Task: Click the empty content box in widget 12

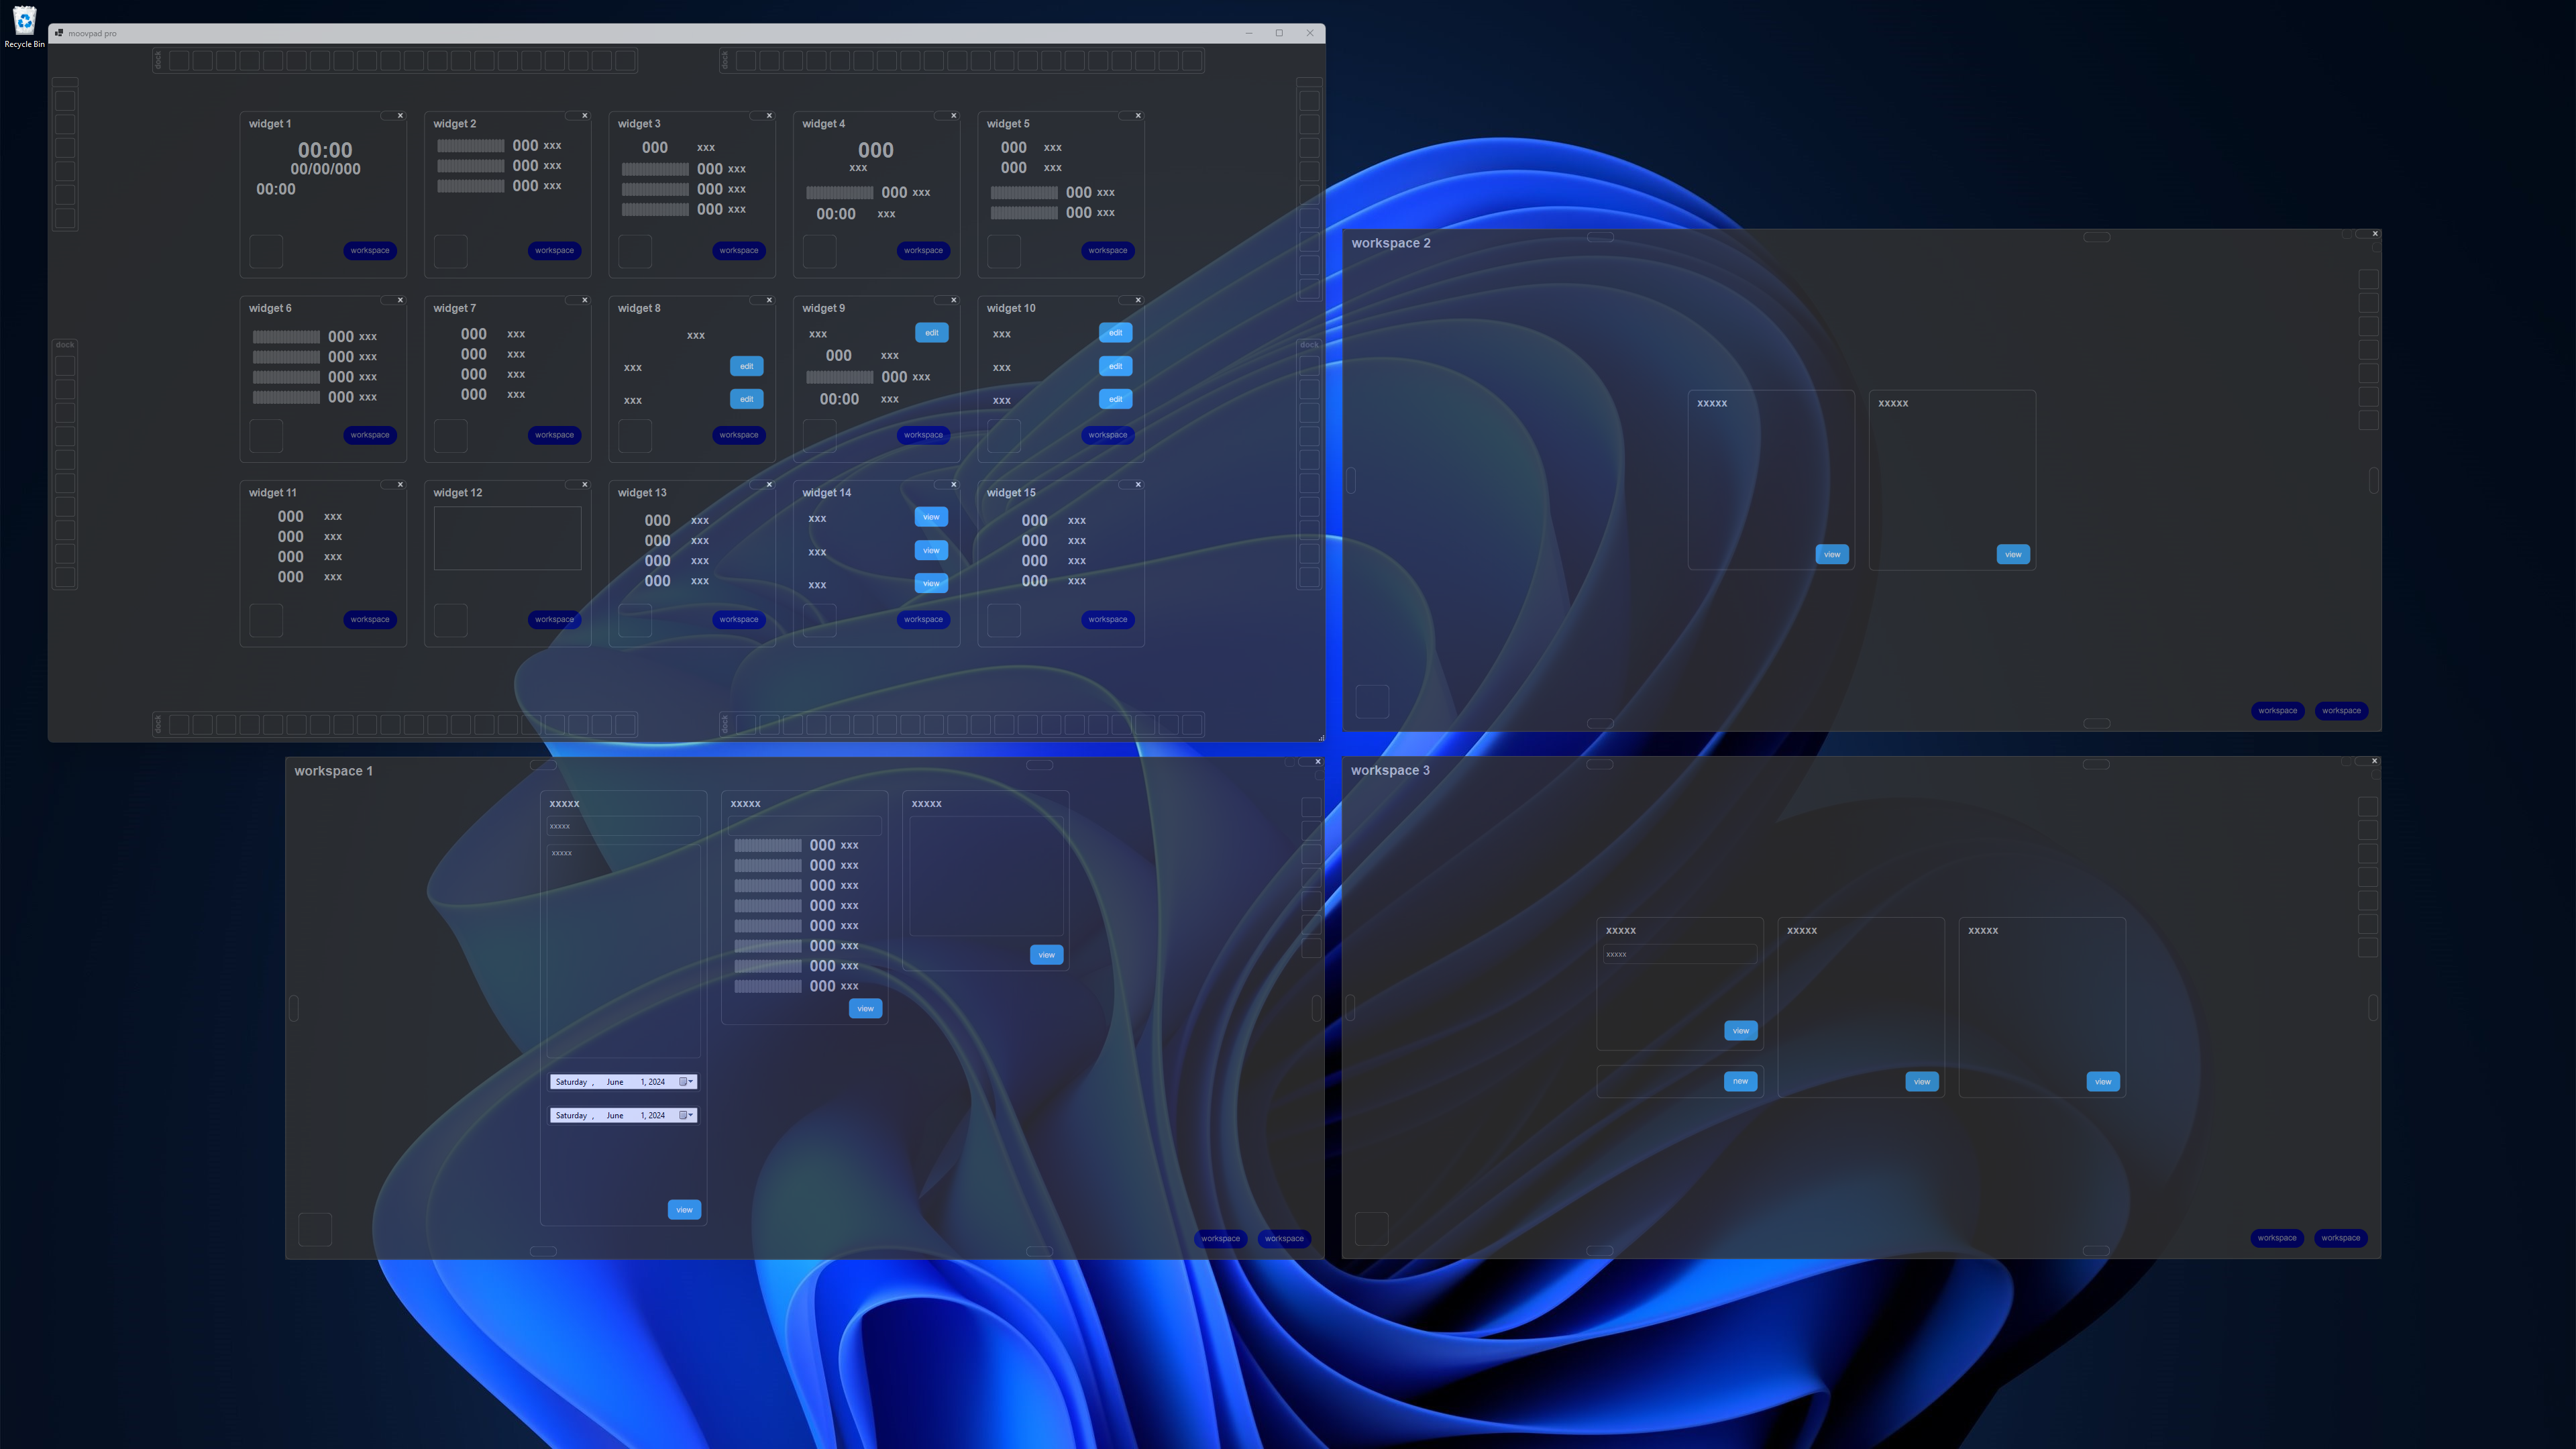Action: coord(507,539)
